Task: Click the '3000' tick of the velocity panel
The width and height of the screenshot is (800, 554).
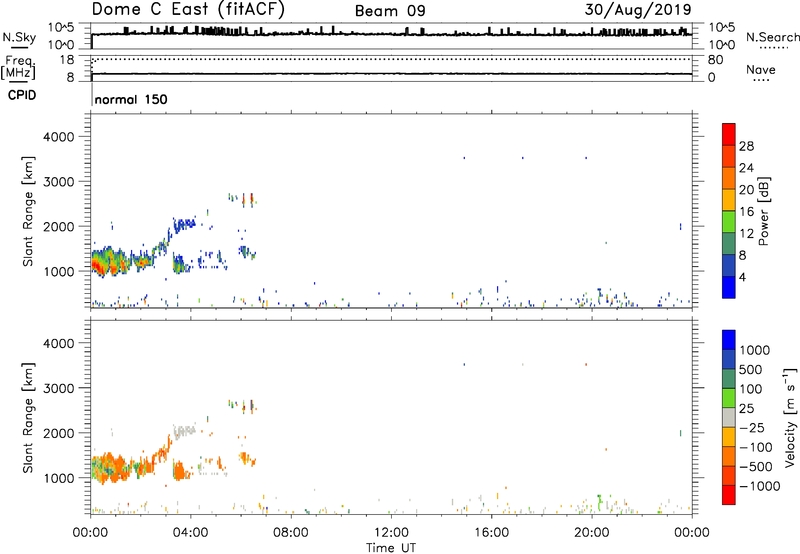Action: coord(58,388)
